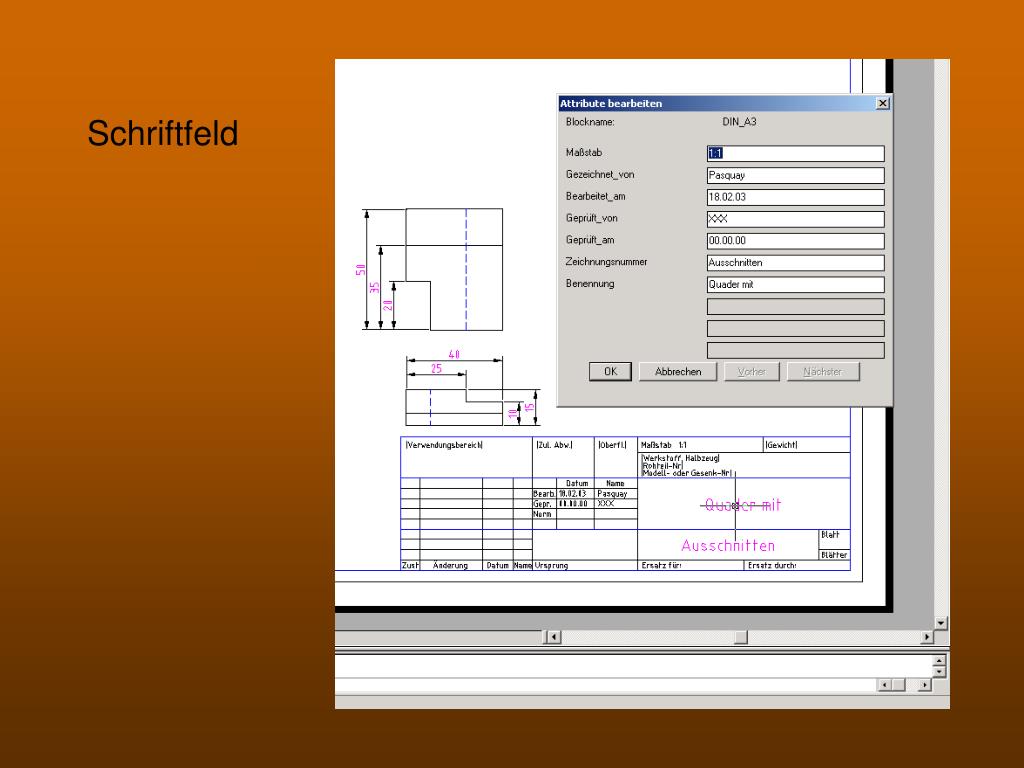Click the Gezeichnet_von field containing Pasquay
The height and width of the screenshot is (768, 1024).
click(795, 175)
